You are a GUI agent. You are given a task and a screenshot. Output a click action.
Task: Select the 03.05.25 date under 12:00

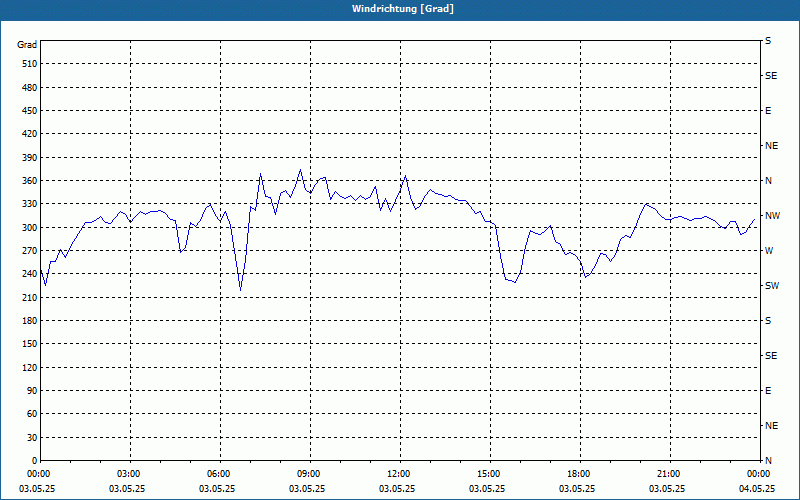[x=397, y=489]
